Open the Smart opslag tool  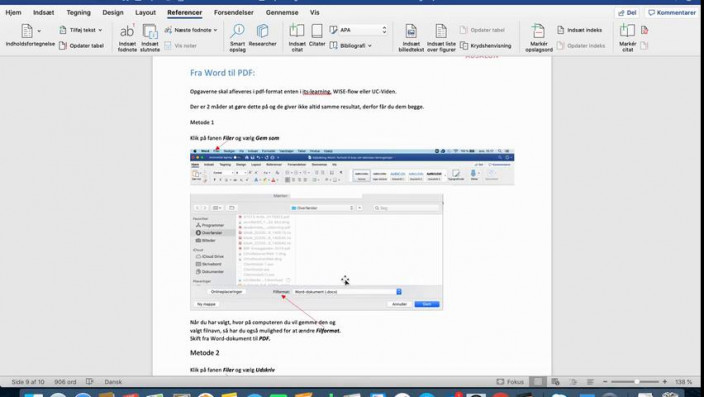coord(237,38)
